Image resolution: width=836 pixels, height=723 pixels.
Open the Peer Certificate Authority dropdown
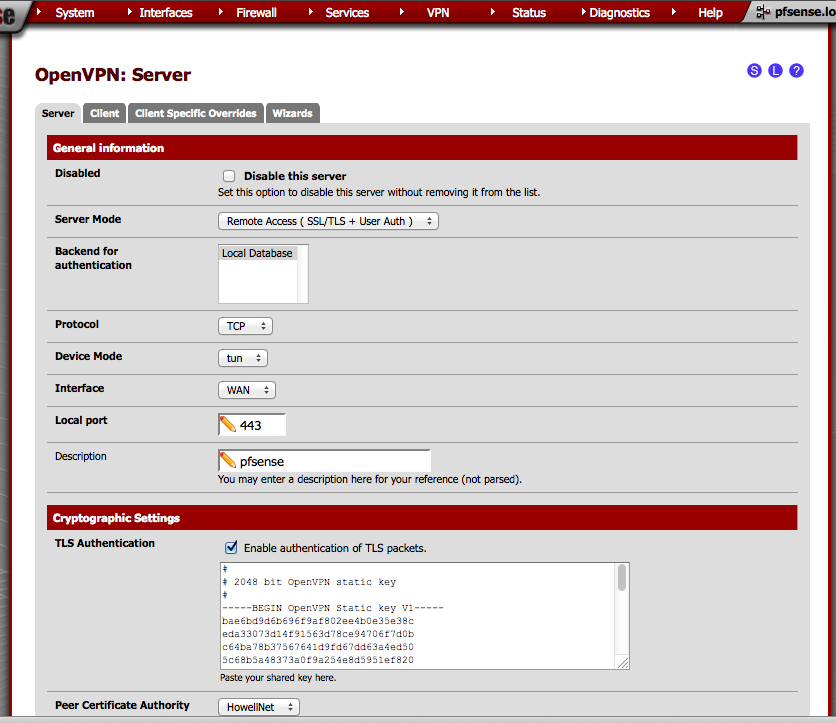(259, 707)
